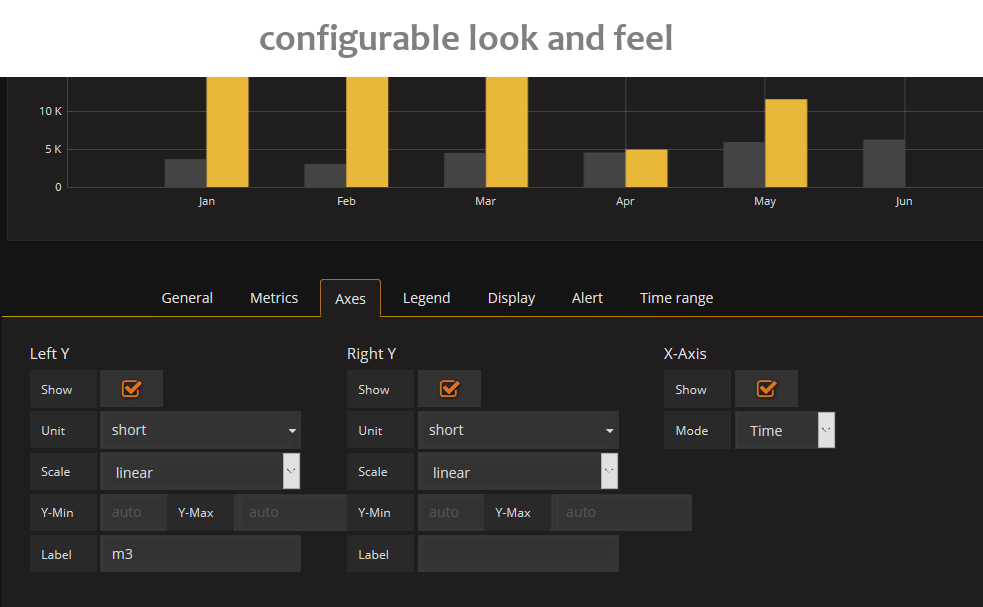The image size is (983, 607).
Task: Click the Left Y Y-Min field
Action: pyautogui.click(x=133, y=512)
